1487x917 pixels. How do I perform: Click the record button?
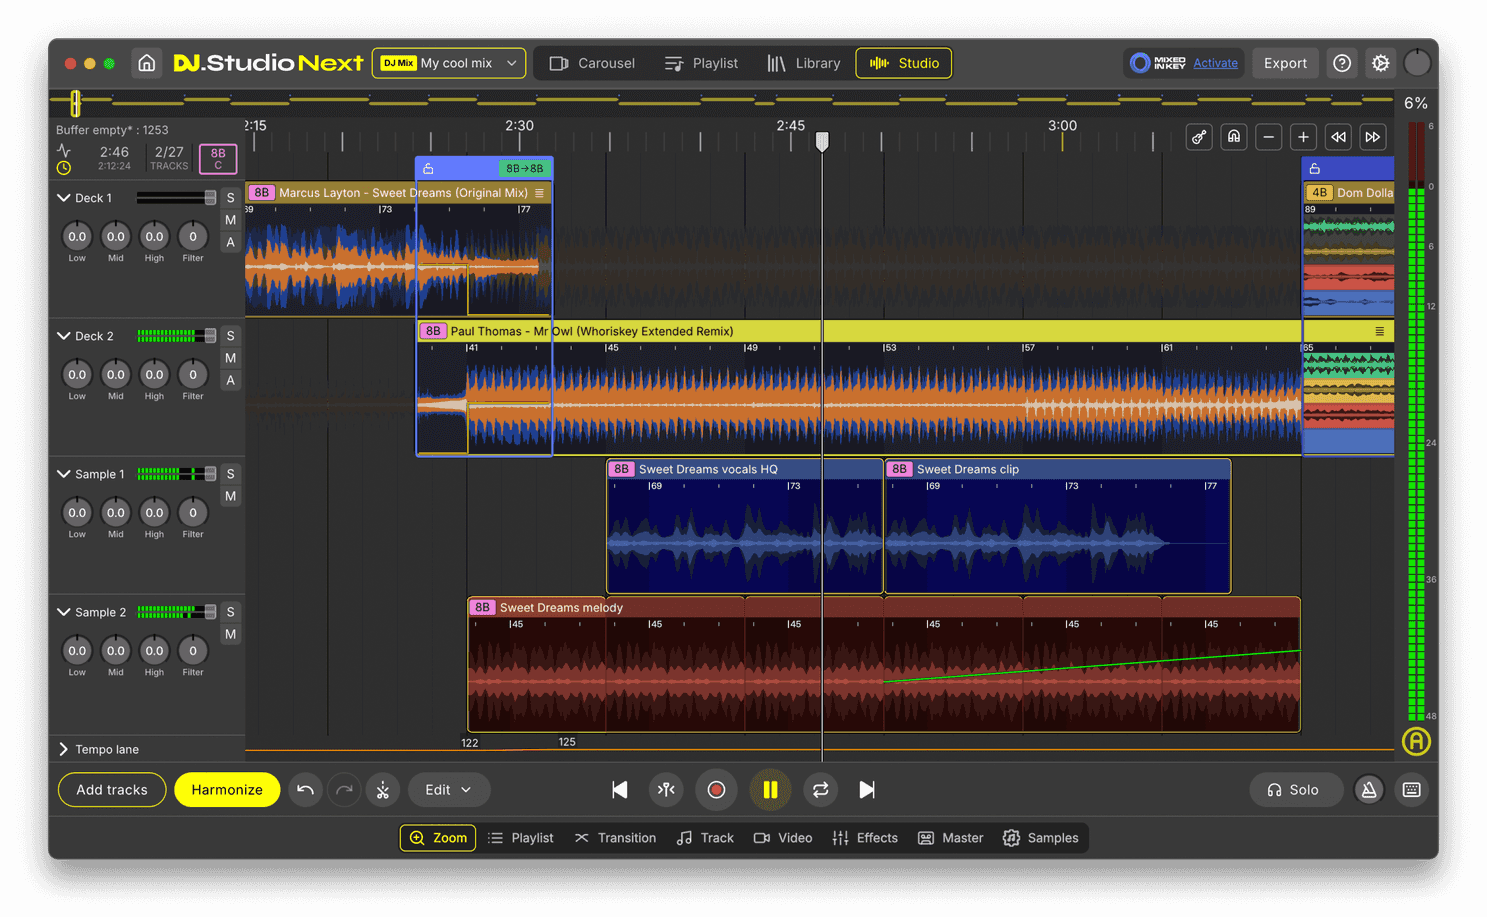coord(716,790)
